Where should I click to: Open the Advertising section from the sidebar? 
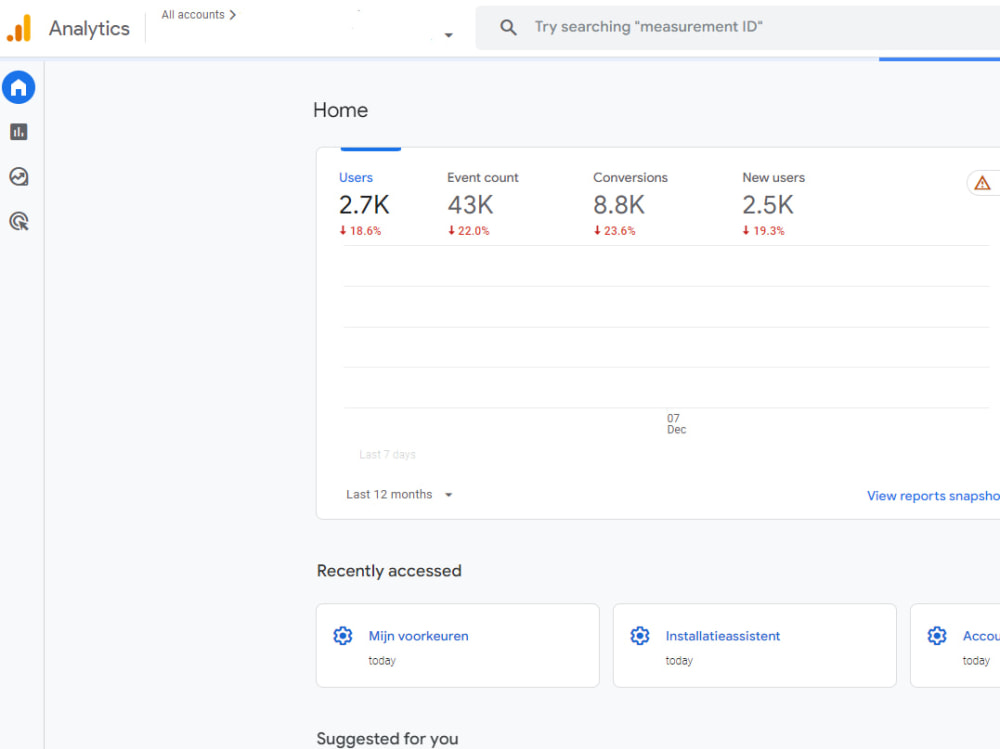[x=18, y=221]
